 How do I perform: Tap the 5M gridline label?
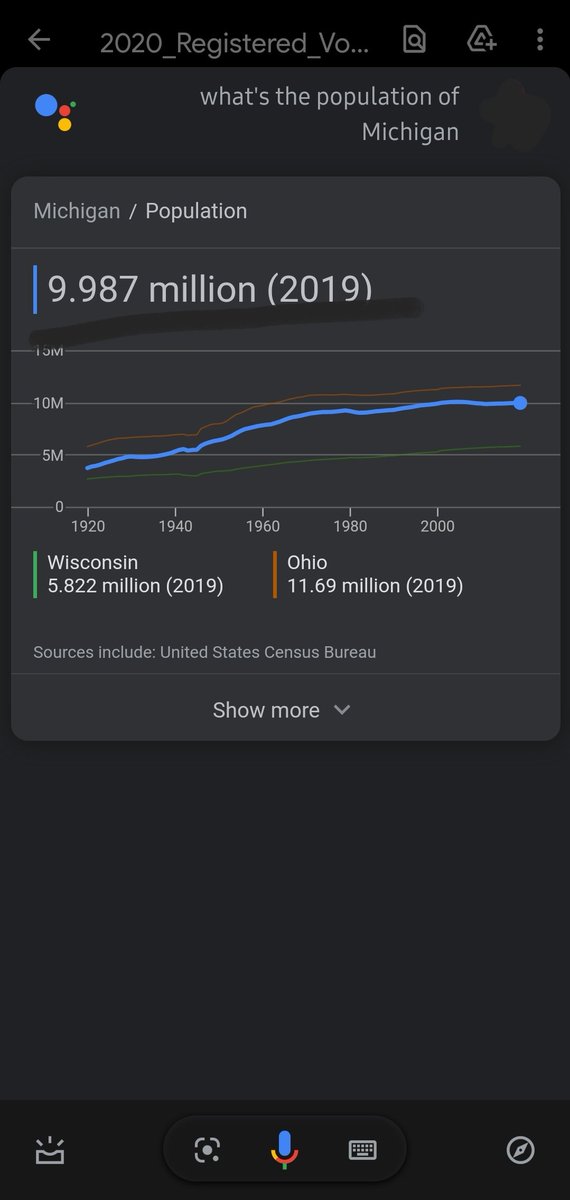click(51, 455)
